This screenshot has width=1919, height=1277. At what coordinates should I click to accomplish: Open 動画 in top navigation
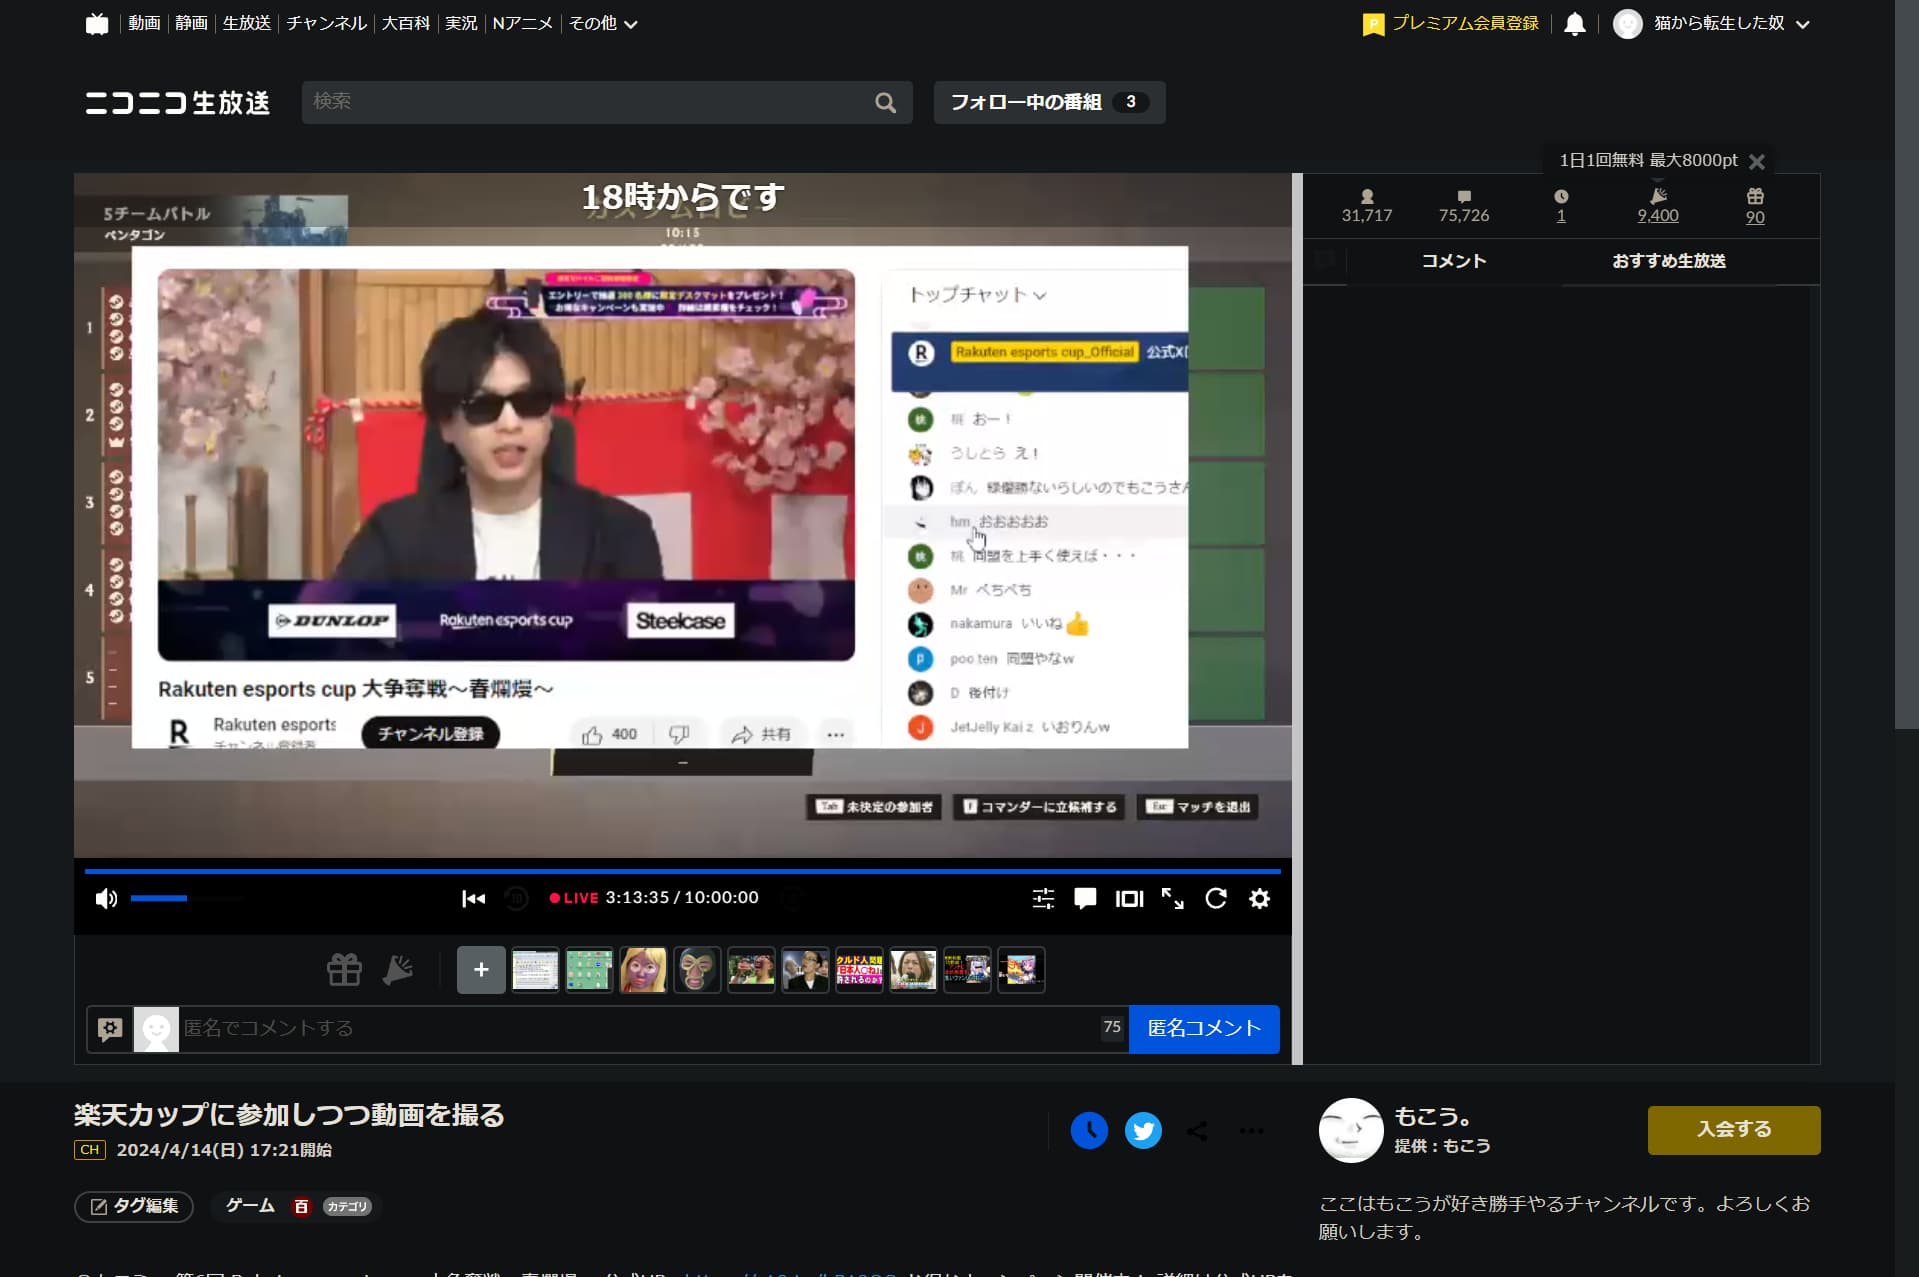point(144,23)
